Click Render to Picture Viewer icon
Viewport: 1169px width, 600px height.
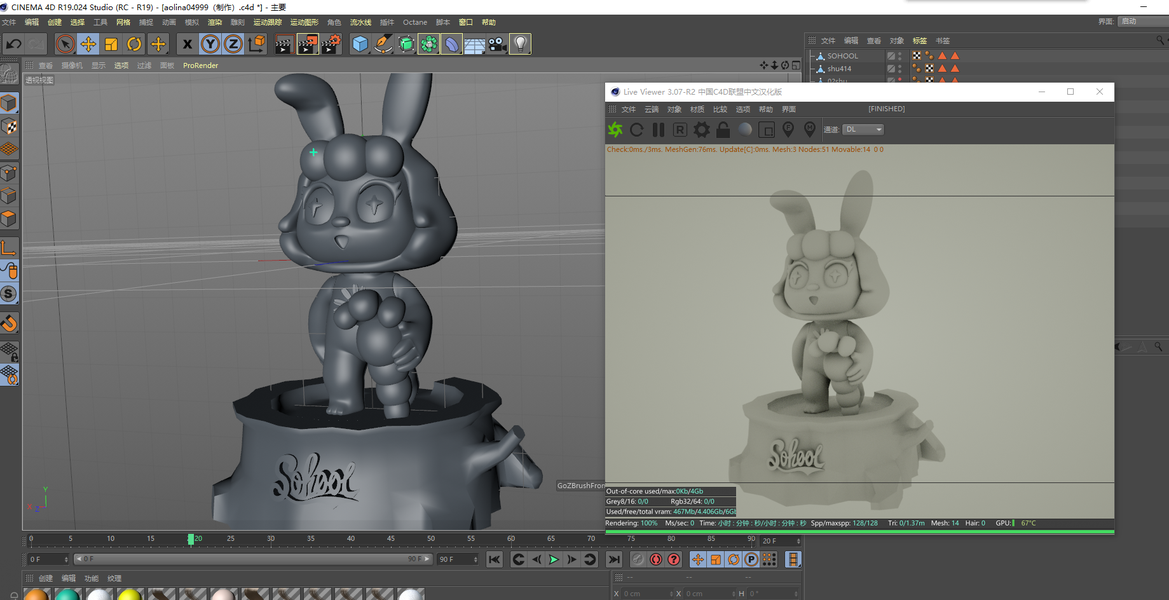(307, 44)
